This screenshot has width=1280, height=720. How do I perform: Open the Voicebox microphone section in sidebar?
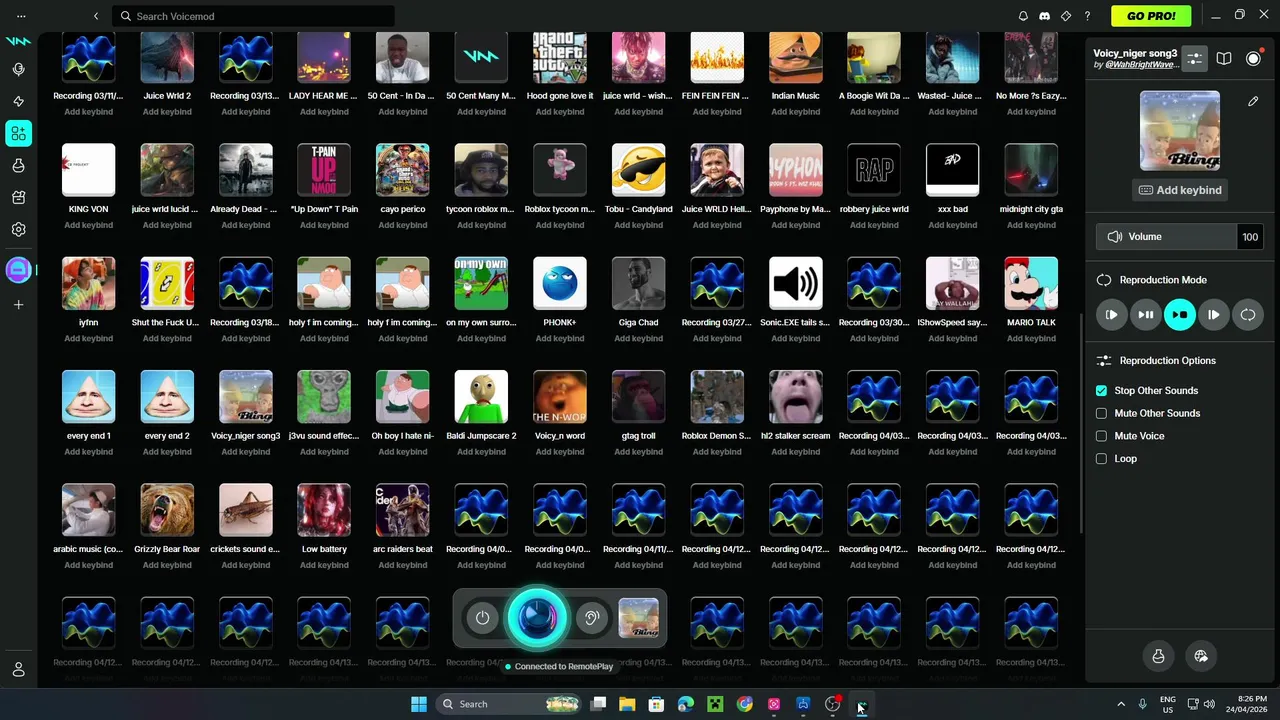click(18, 70)
